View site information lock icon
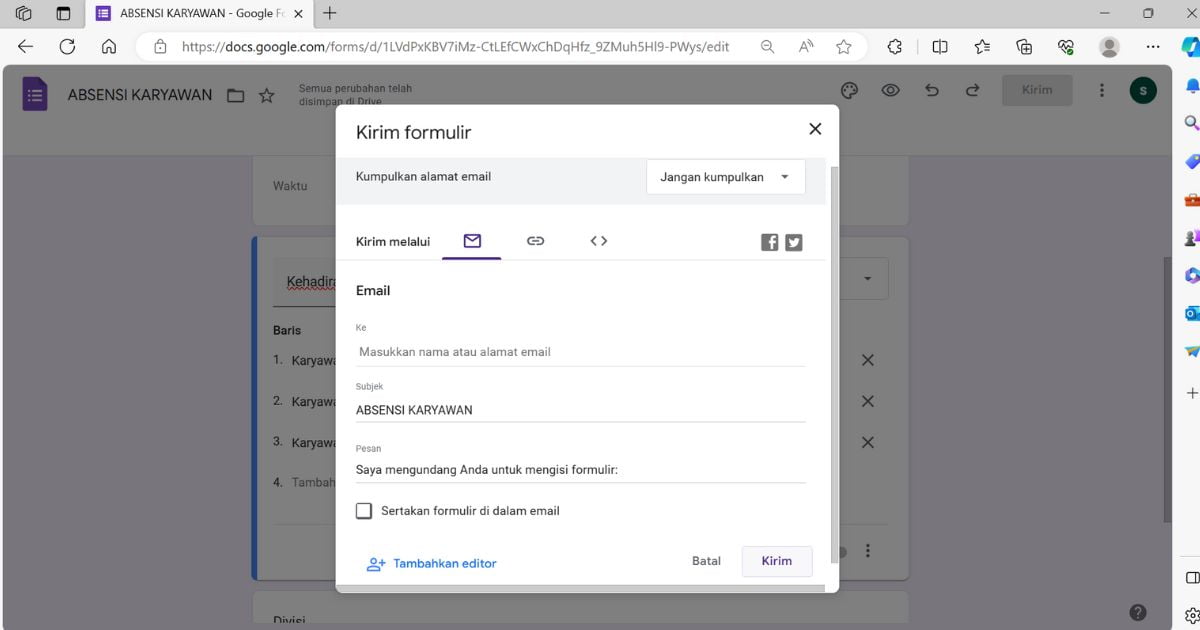This screenshot has height=630, width=1200. (x=159, y=46)
